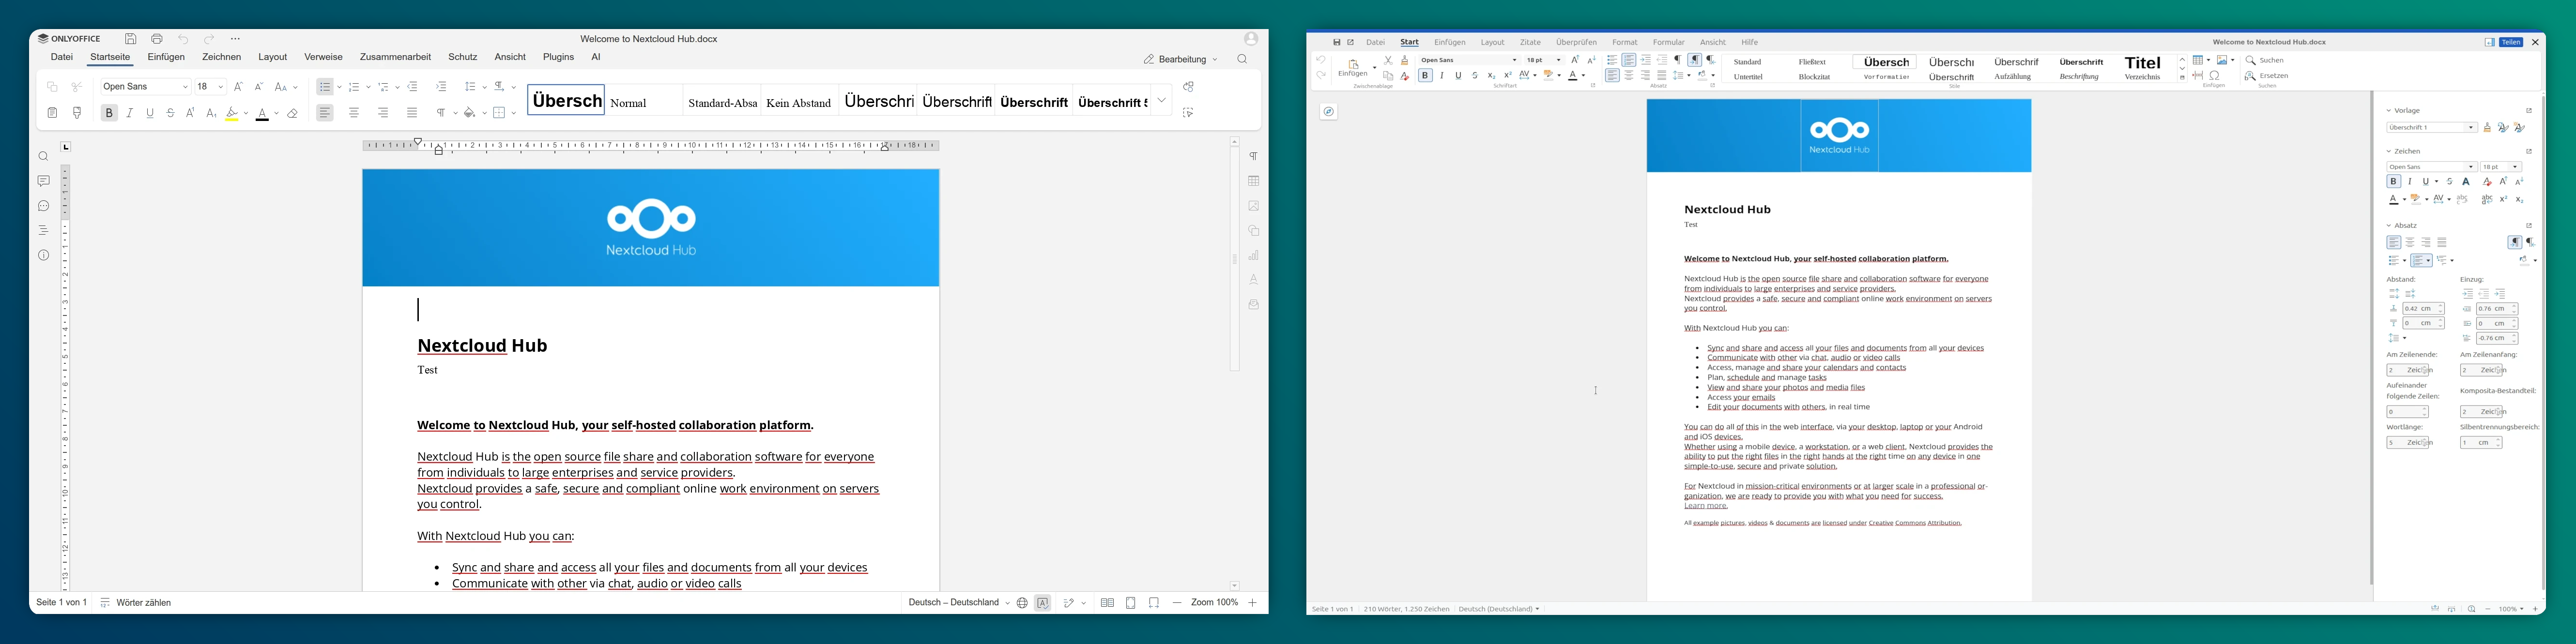Open the font size dropdown in ONLYOFFICE
2576x644 pixels.
point(221,86)
